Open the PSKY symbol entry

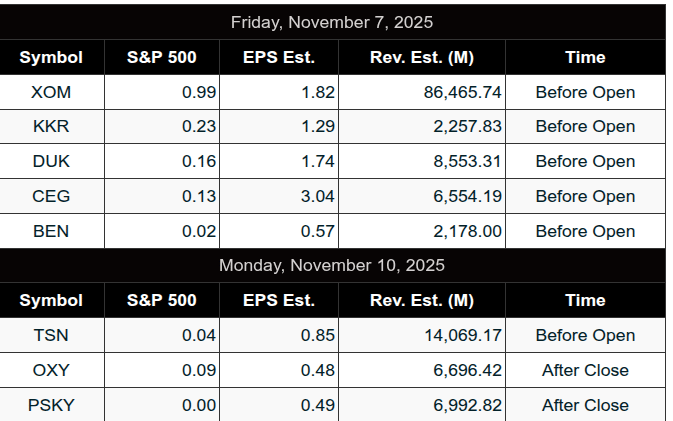pyautogui.click(x=51, y=405)
